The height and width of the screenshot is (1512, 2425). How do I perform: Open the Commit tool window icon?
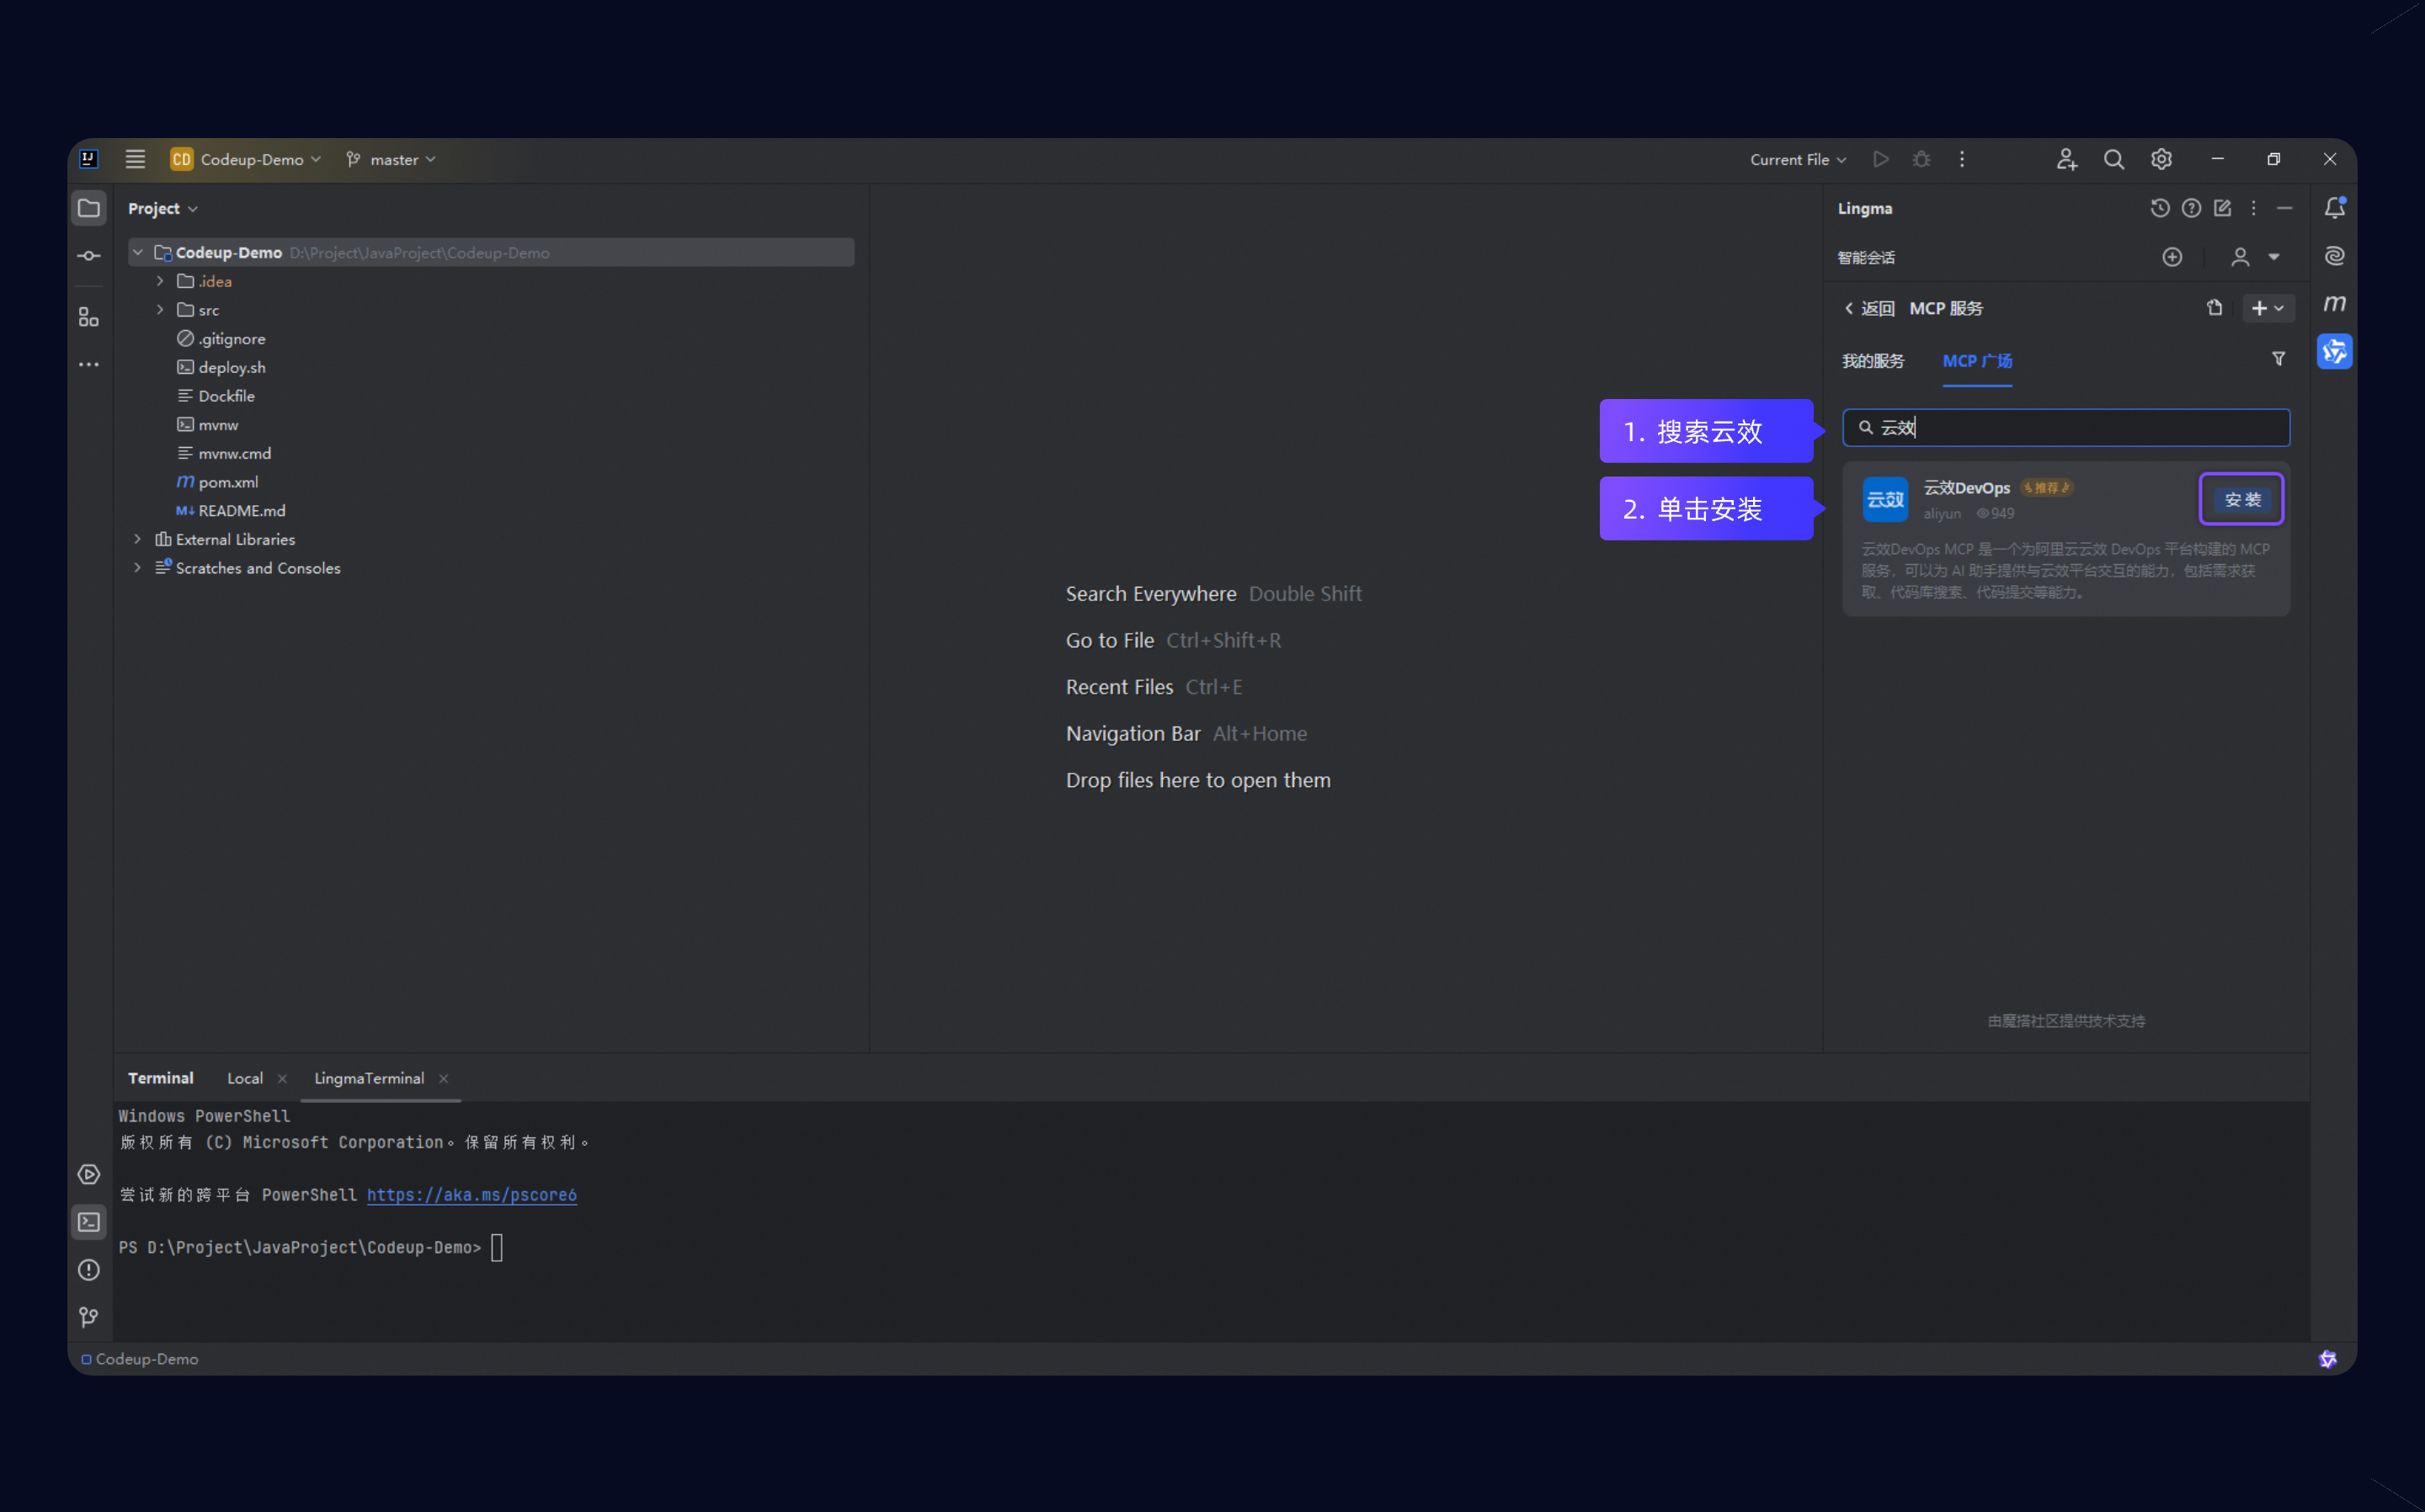tap(89, 256)
